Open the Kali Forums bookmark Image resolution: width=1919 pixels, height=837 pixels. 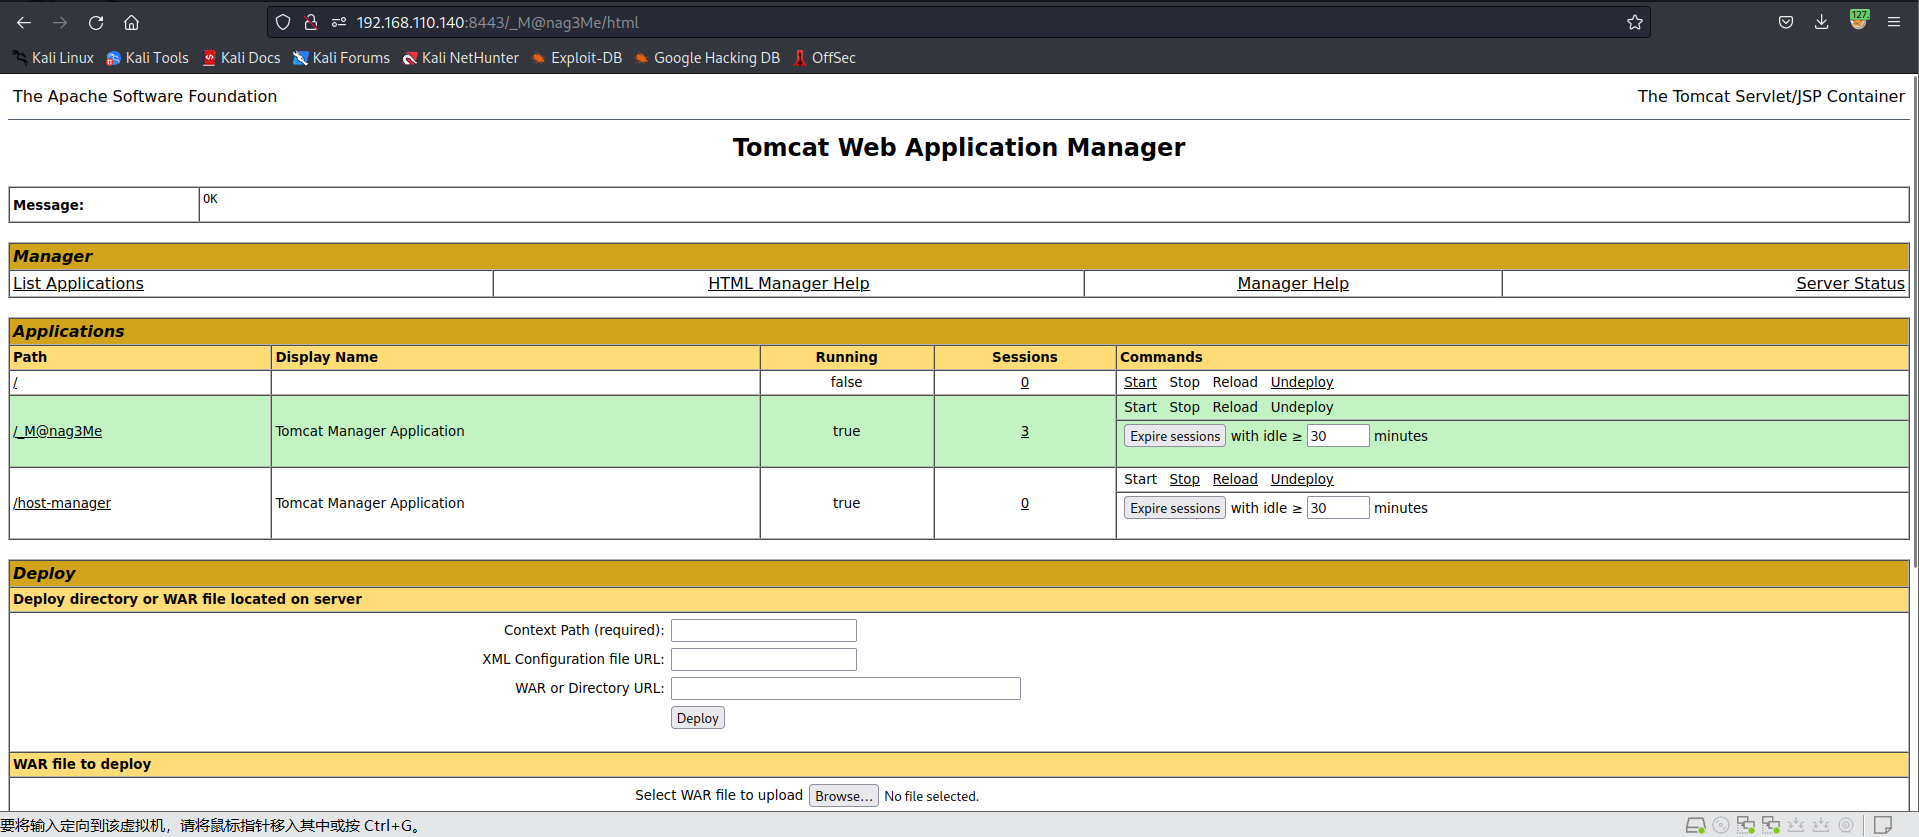coord(341,58)
